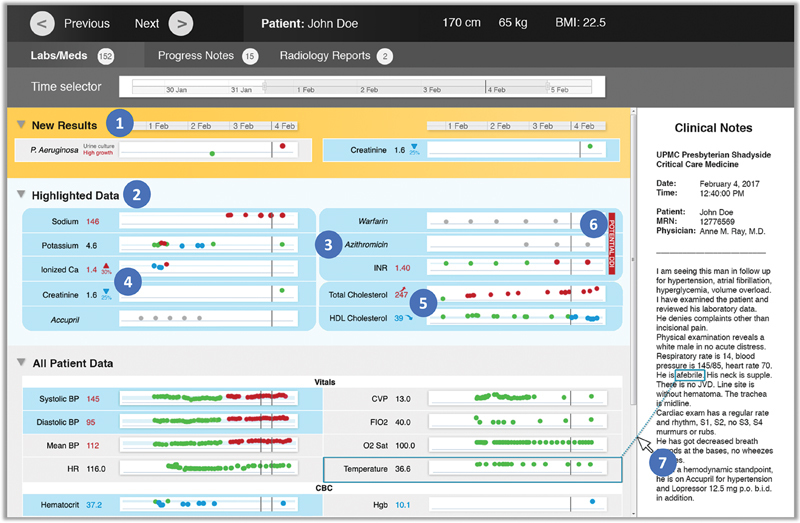This screenshot has height=523, width=800.
Task: Select the Diastolic BP row
Action: (172, 422)
